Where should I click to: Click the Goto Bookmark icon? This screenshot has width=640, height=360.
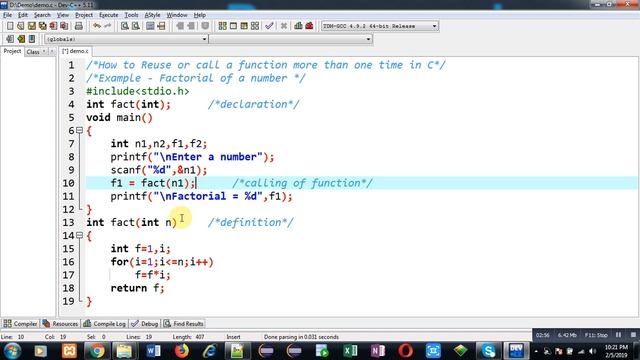coord(32,39)
